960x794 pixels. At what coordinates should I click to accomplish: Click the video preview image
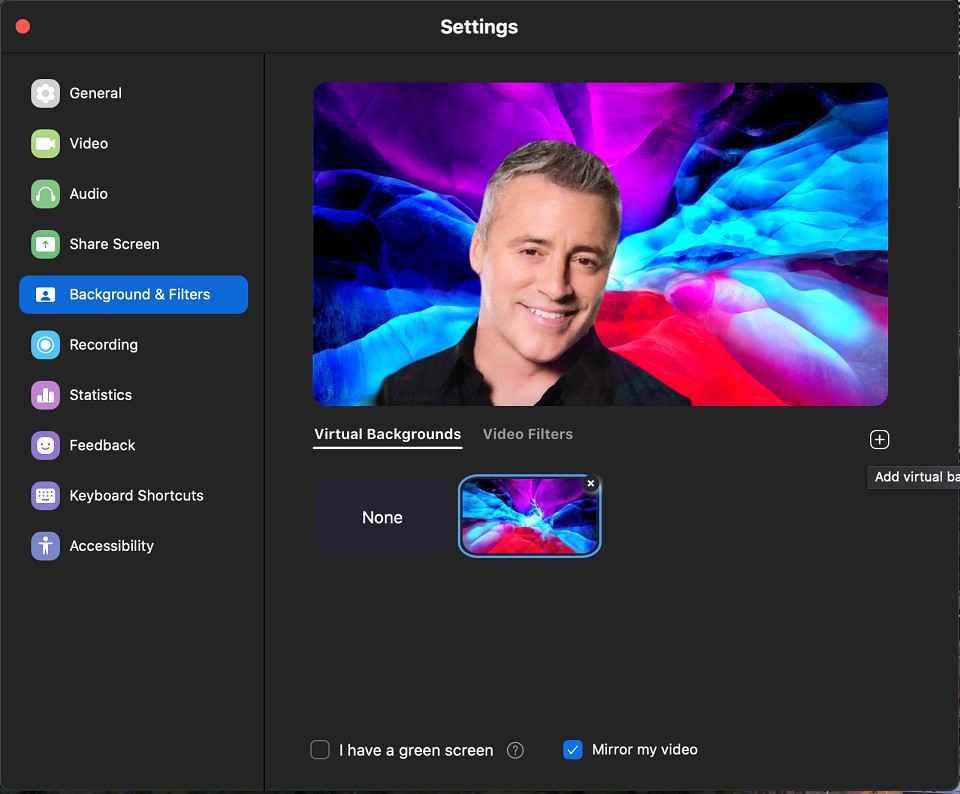pos(600,244)
